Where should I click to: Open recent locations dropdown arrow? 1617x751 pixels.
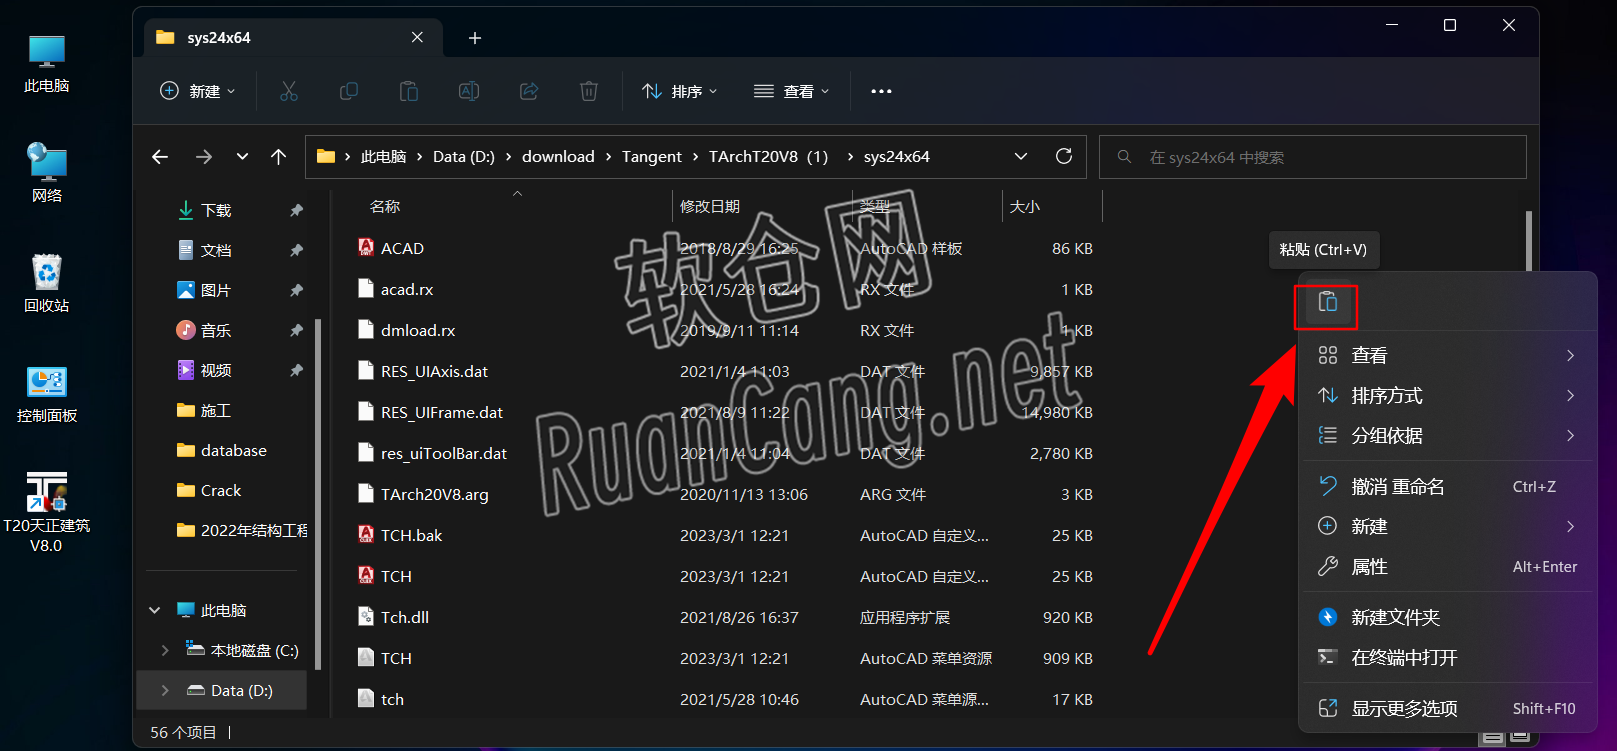242,157
